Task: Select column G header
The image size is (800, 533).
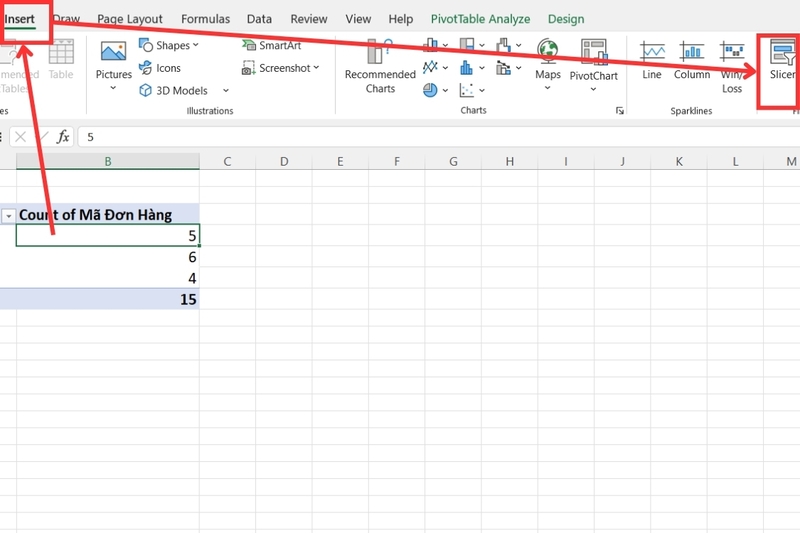Action: coord(453,162)
